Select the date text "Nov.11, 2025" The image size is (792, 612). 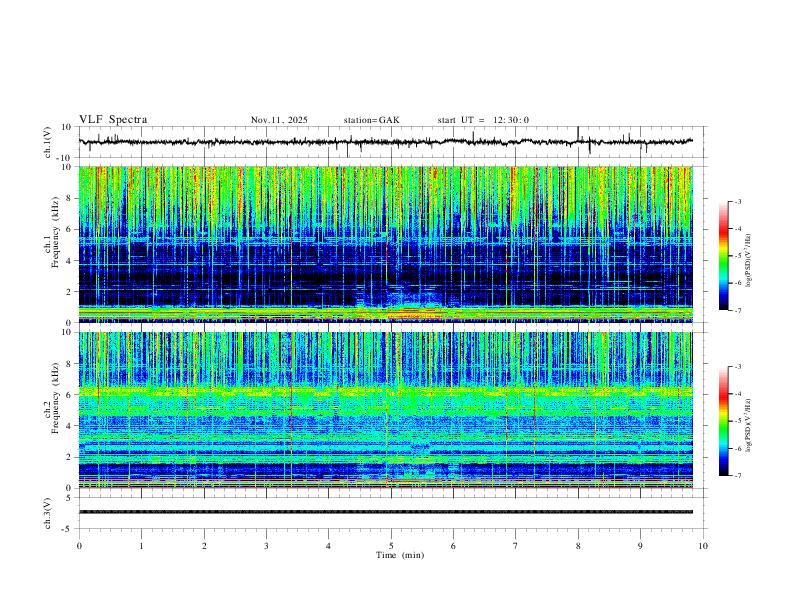coord(279,120)
